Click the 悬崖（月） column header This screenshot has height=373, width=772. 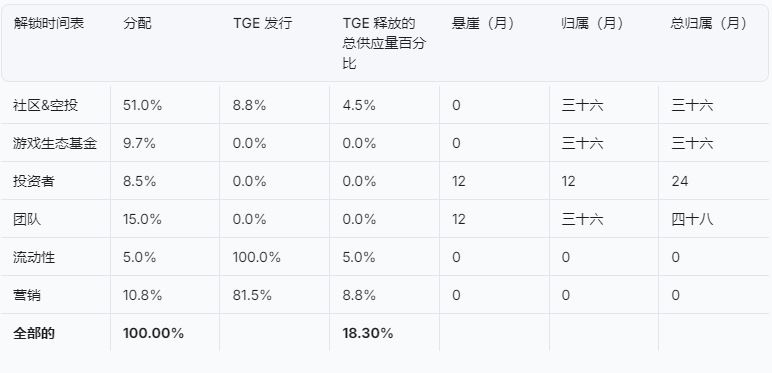tap(483, 24)
